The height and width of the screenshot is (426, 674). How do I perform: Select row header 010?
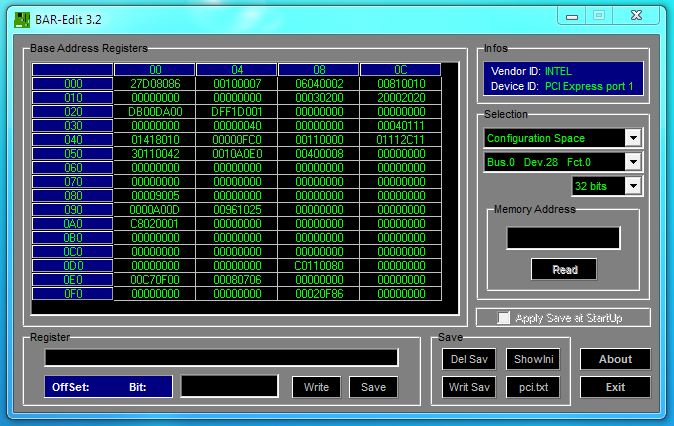[x=73, y=98]
